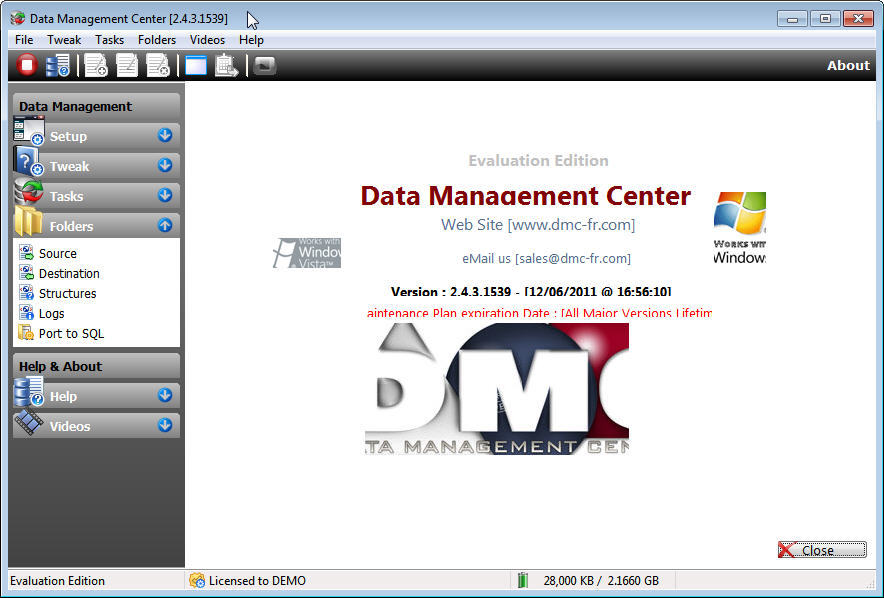Open the Help menu in menu bar
The width and height of the screenshot is (884, 598).
pyautogui.click(x=251, y=40)
